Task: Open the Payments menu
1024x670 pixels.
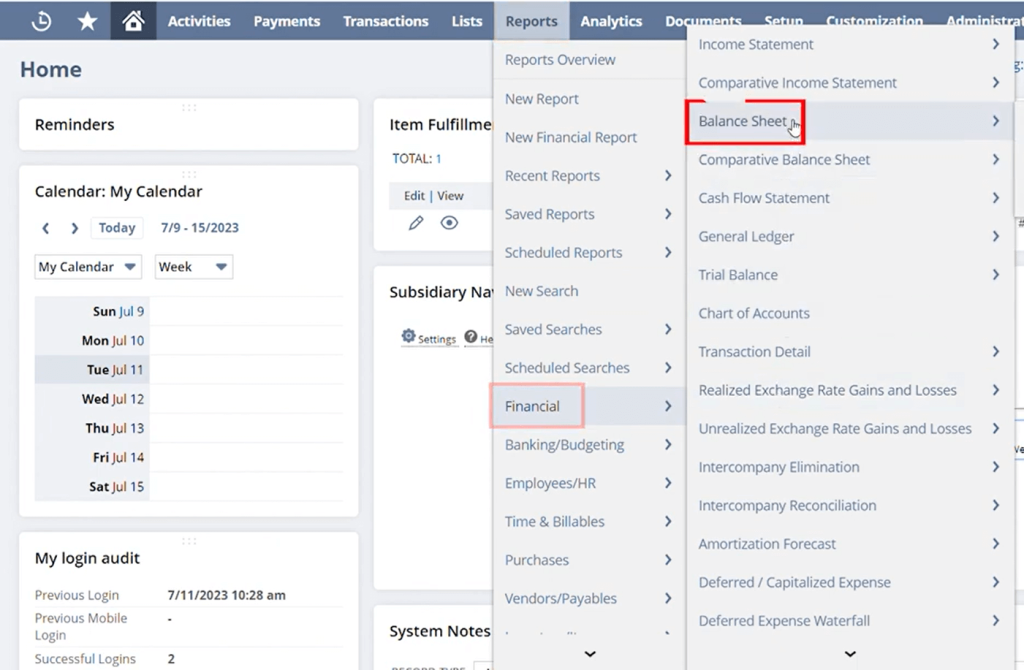Action: pyautogui.click(x=287, y=21)
